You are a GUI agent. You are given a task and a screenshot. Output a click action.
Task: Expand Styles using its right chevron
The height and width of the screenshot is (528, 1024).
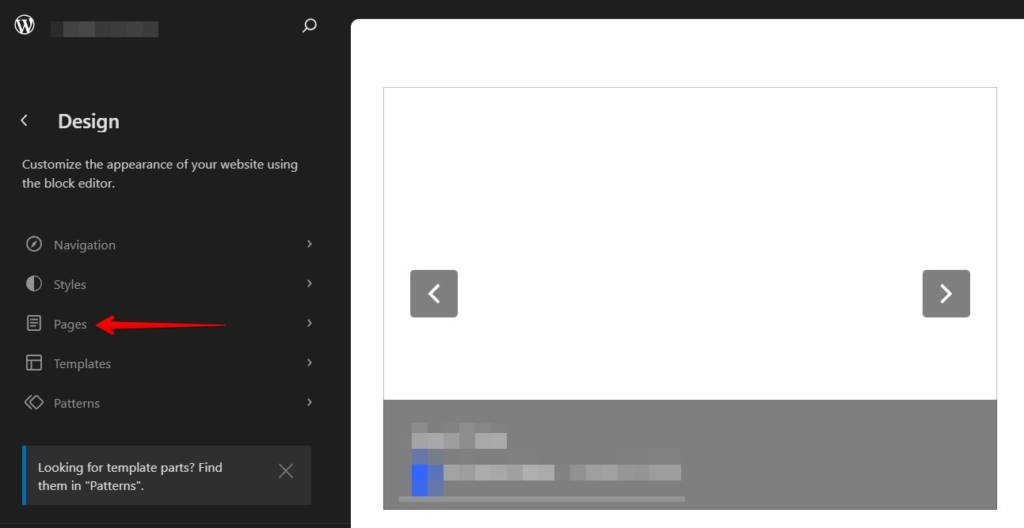[x=309, y=284]
